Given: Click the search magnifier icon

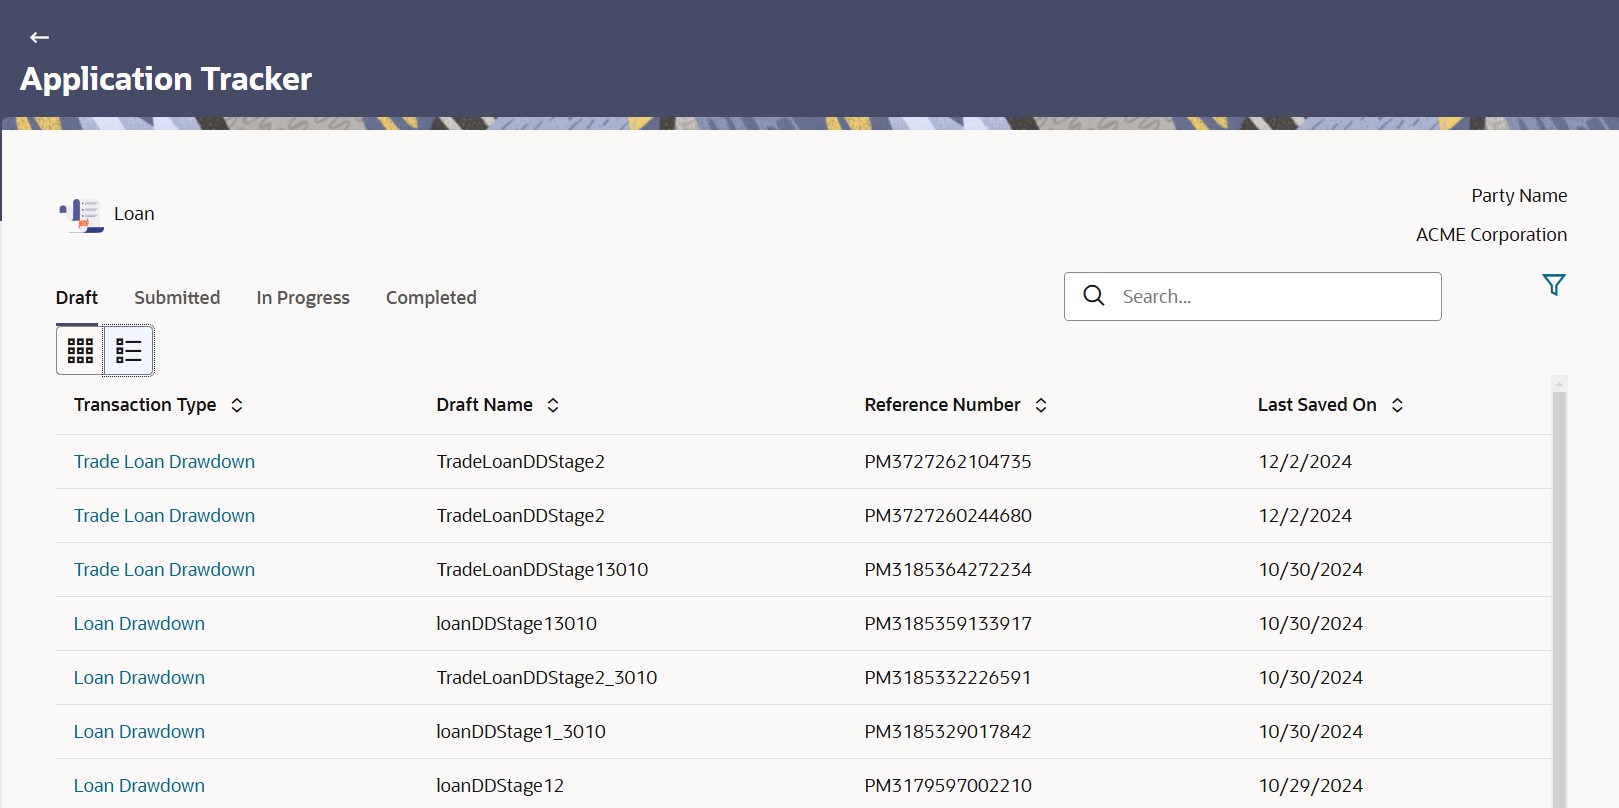Looking at the screenshot, I should tap(1094, 296).
